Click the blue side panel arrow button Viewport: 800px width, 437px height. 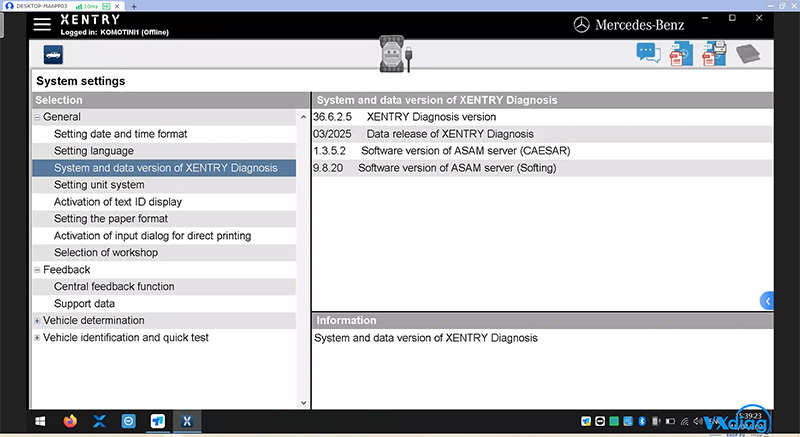767,301
